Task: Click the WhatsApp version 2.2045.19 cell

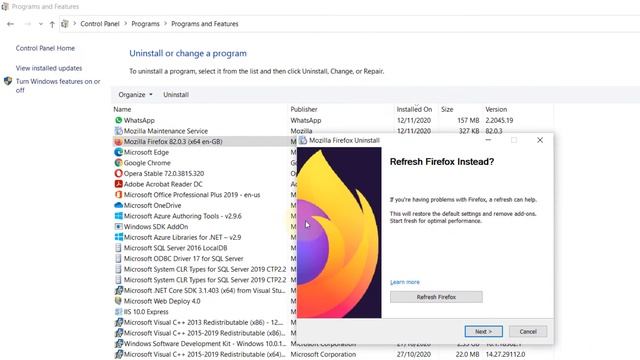Action: [499, 120]
